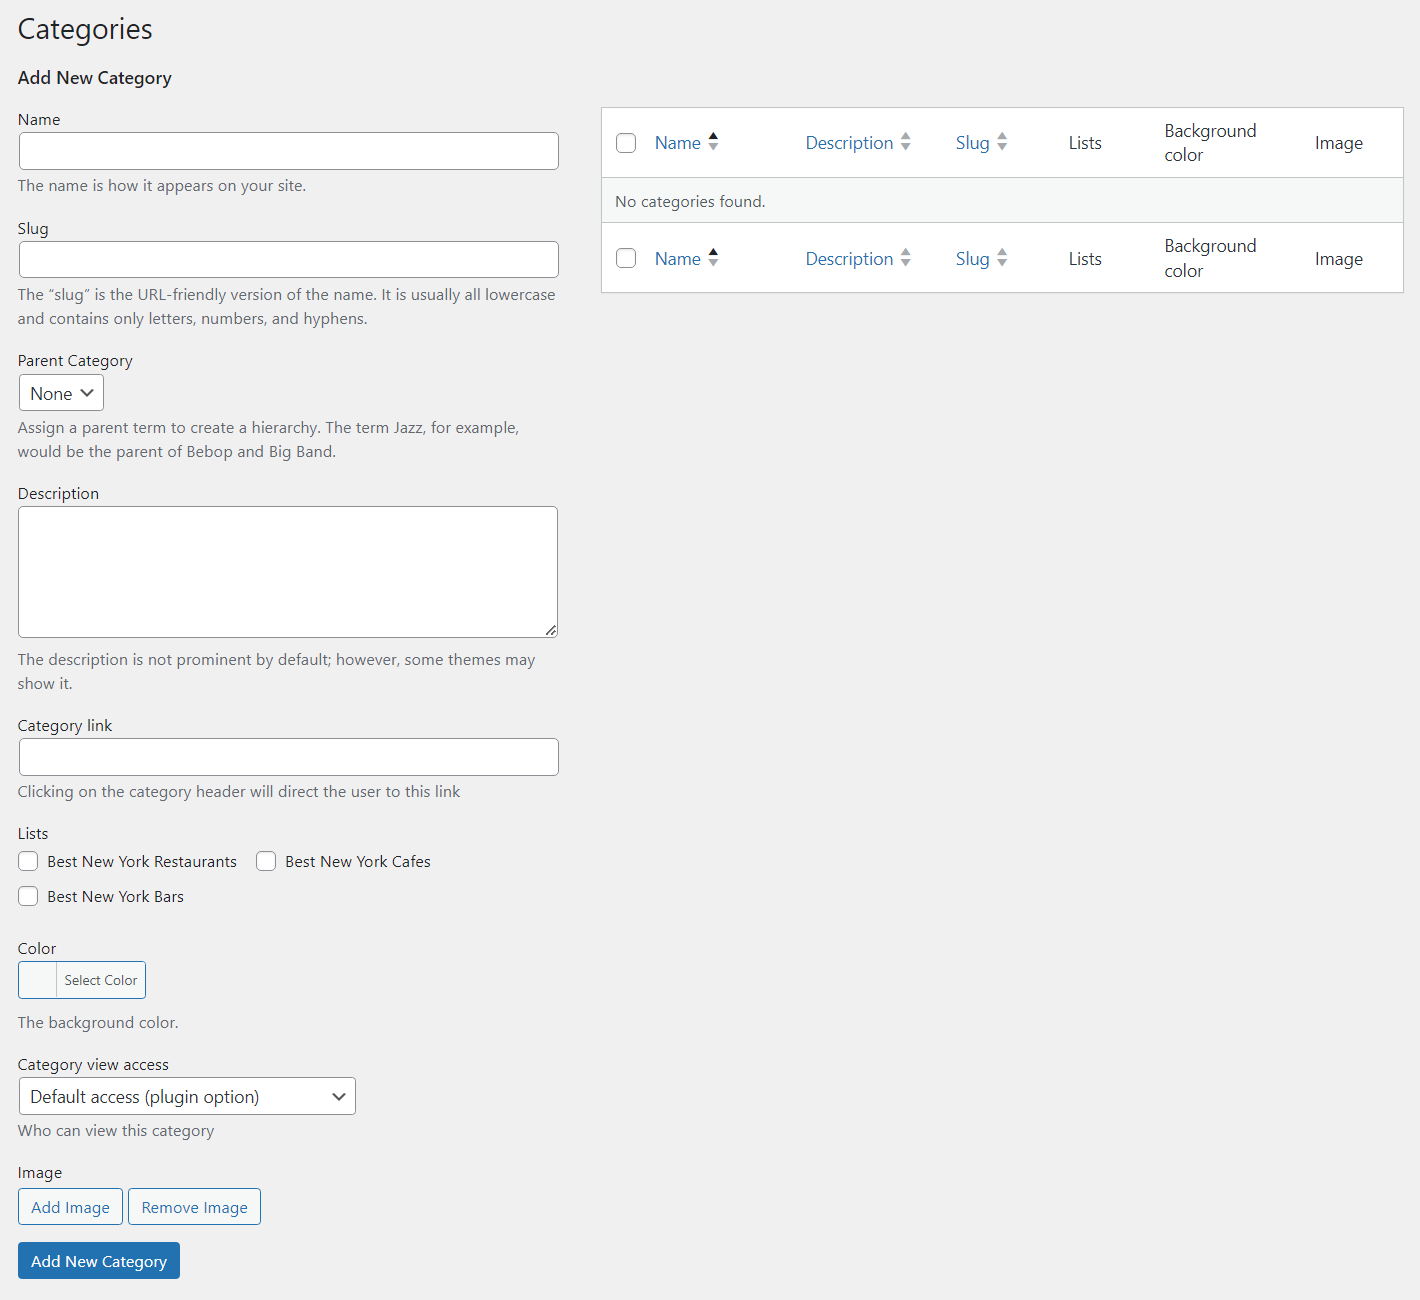Click the 'No categories found.' table message

(x=690, y=201)
